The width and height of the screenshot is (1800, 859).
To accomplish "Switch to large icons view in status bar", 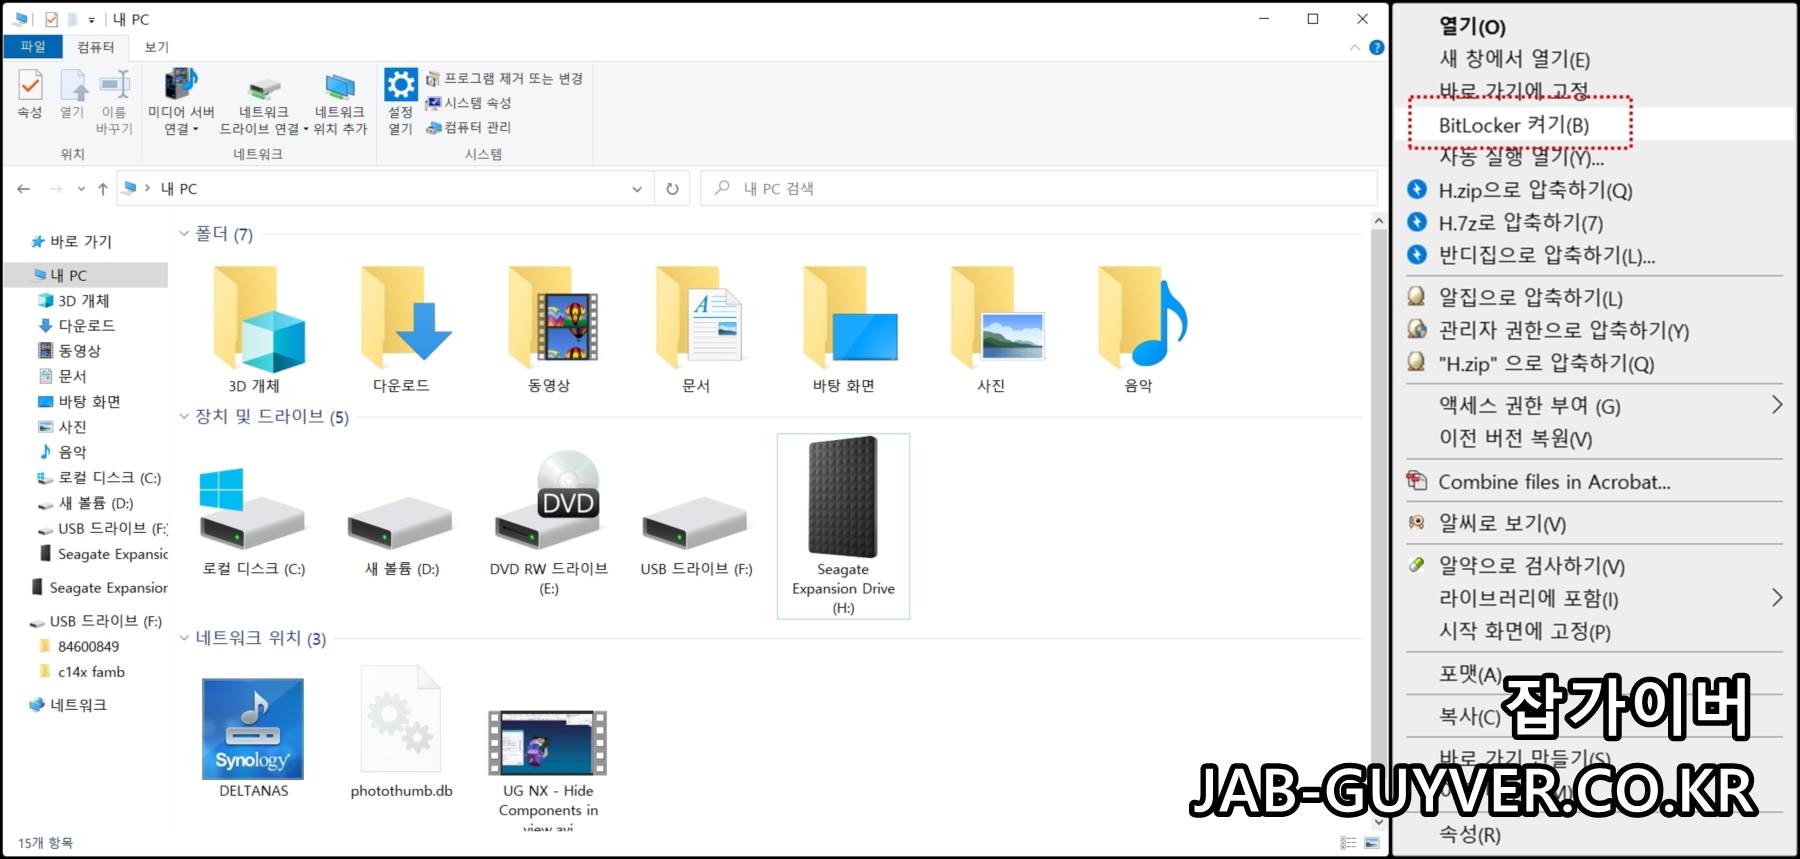I will (x=1371, y=843).
